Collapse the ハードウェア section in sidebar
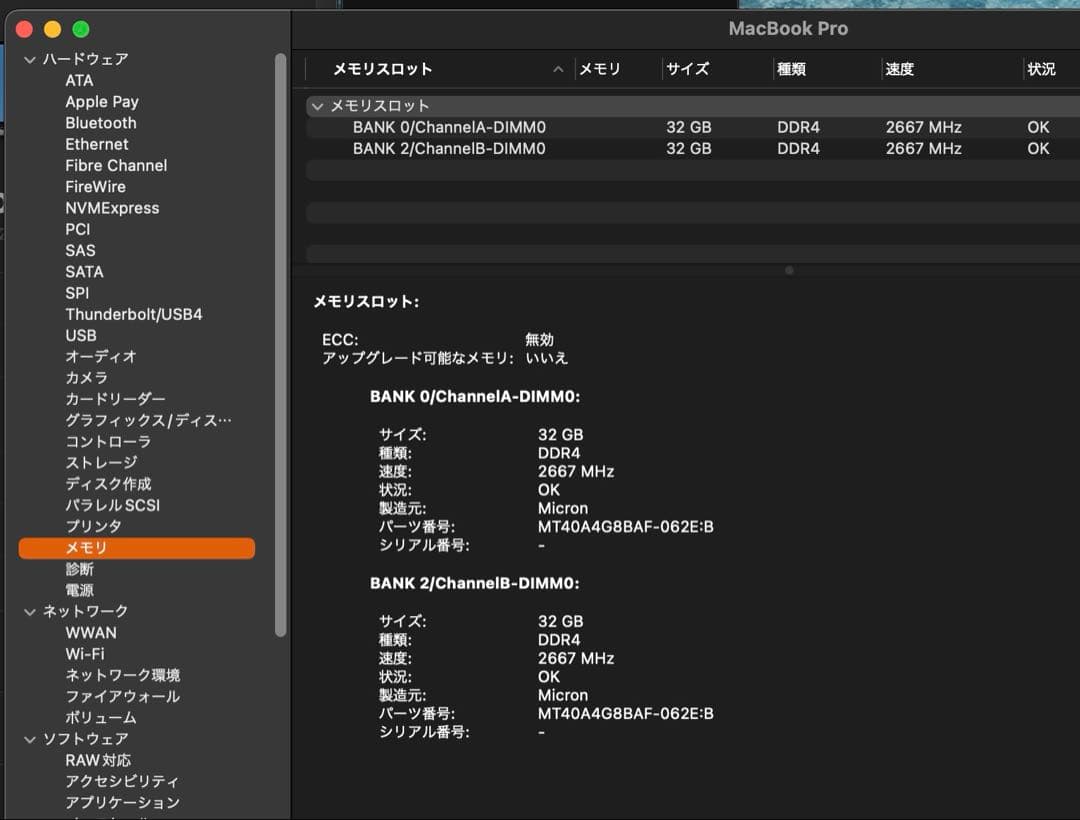Viewport: 1080px width, 820px height. (x=30, y=59)
